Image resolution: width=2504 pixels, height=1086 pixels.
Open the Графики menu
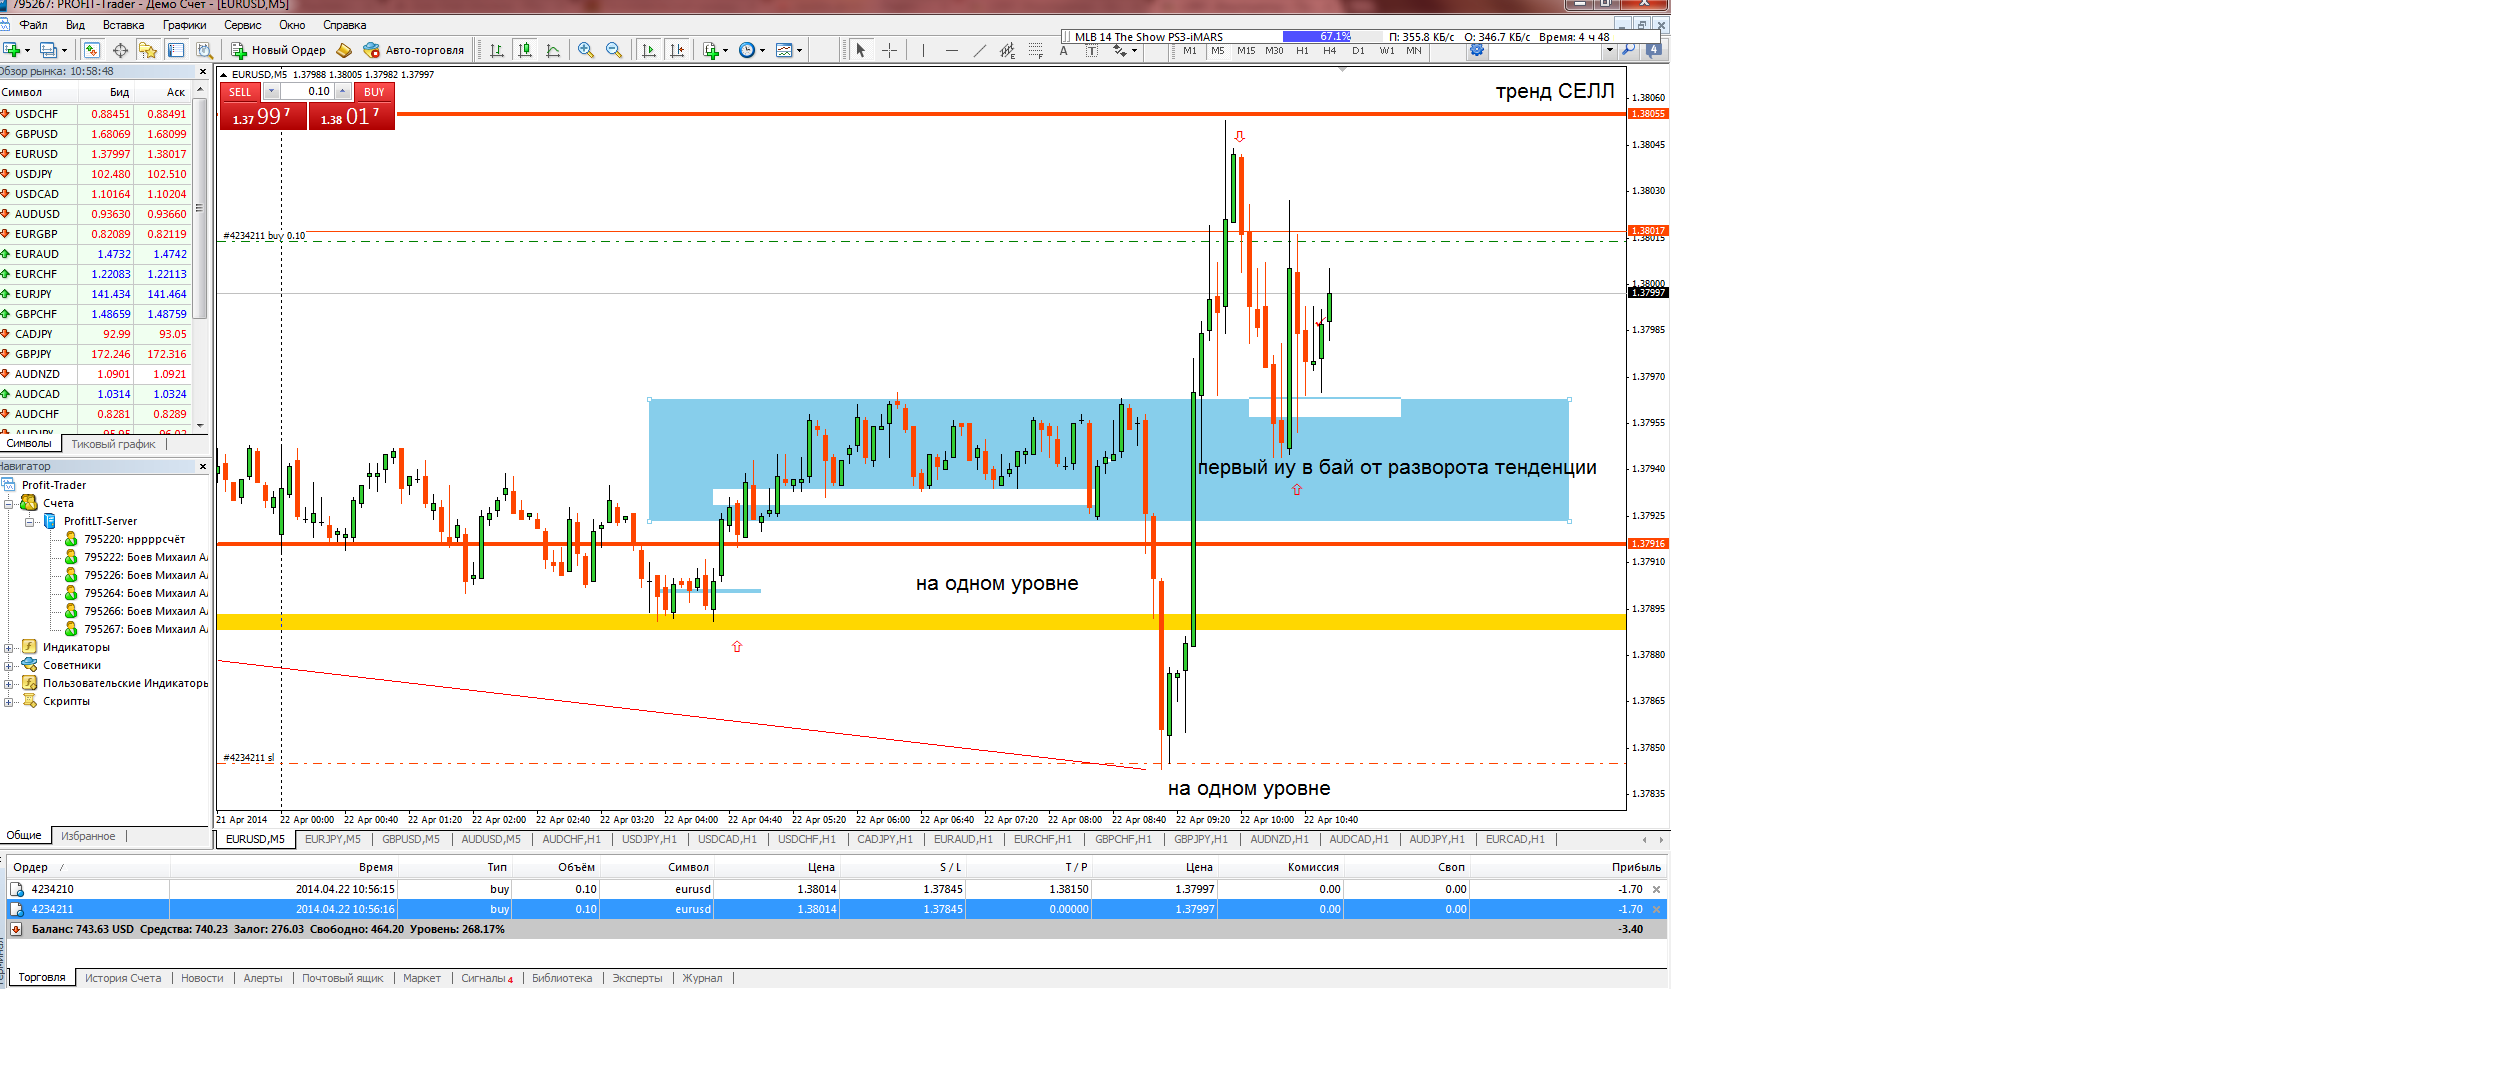(x=184, y=25)
